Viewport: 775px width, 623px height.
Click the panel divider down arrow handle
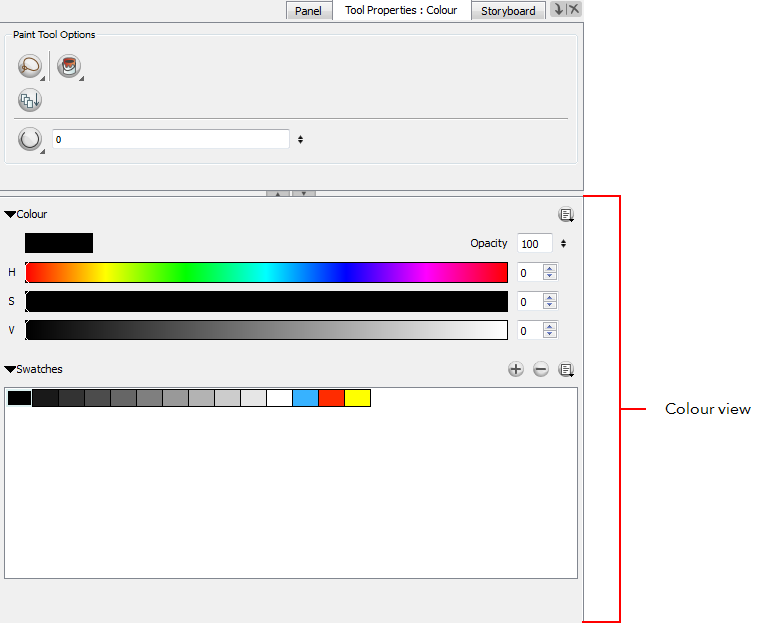pyautogui.click(x=304, y=194)
